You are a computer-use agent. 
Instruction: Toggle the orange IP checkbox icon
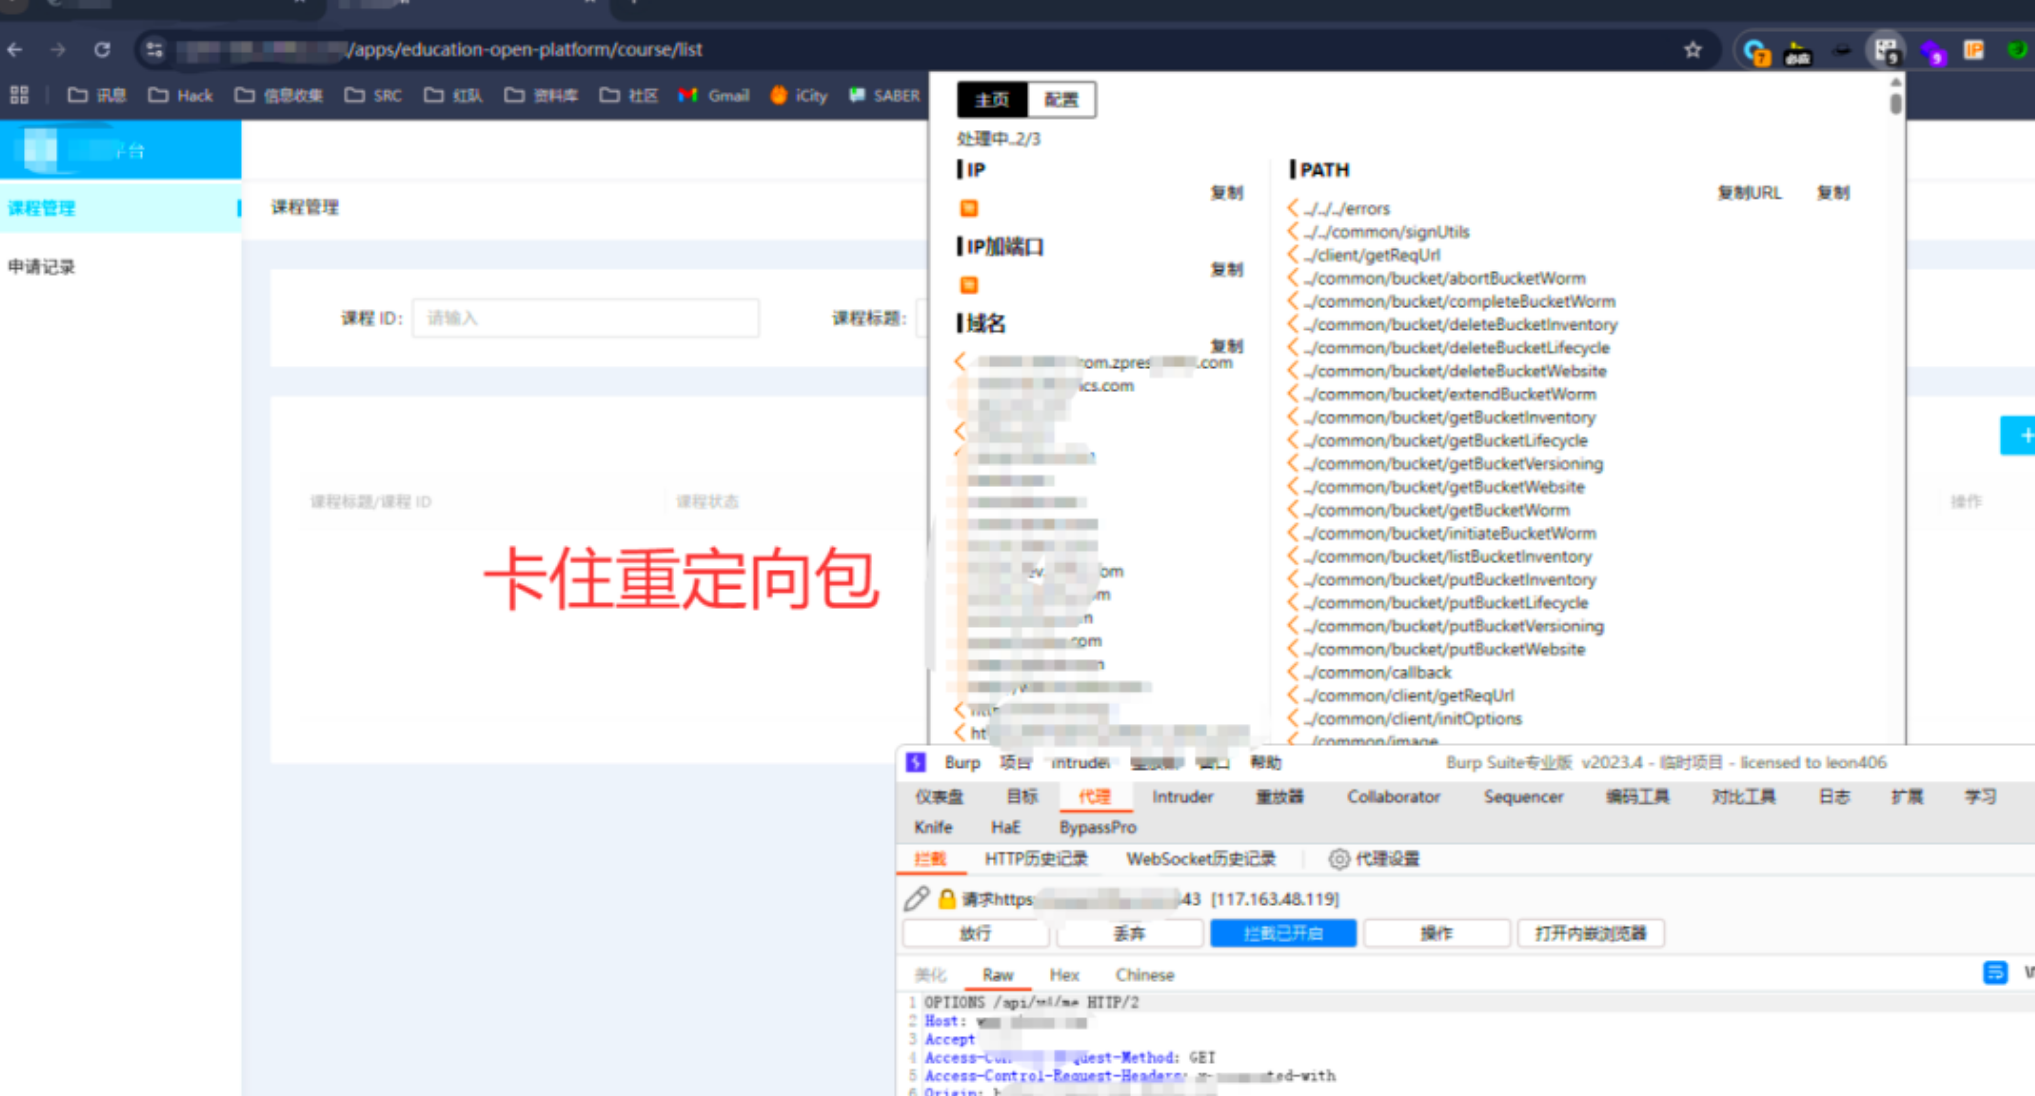click(968, 208)
